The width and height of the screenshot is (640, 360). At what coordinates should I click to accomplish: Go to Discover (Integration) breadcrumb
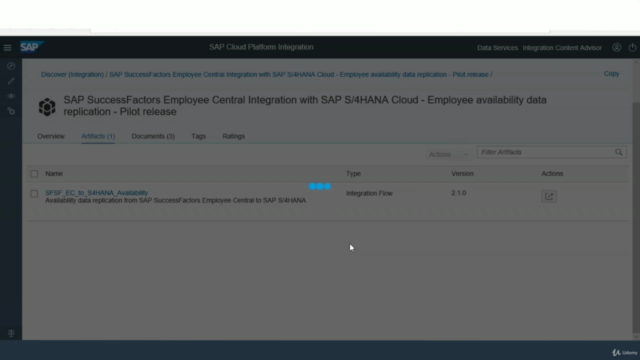click(x=72, y=75)
